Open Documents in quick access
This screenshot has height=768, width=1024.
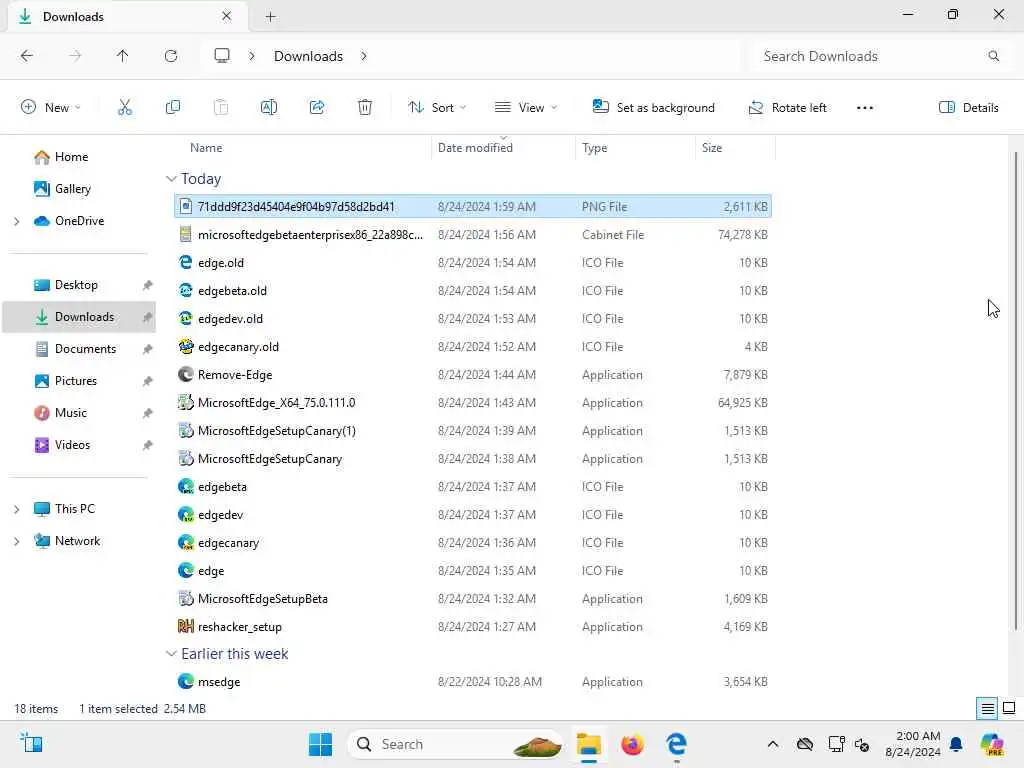coord(85,349)
